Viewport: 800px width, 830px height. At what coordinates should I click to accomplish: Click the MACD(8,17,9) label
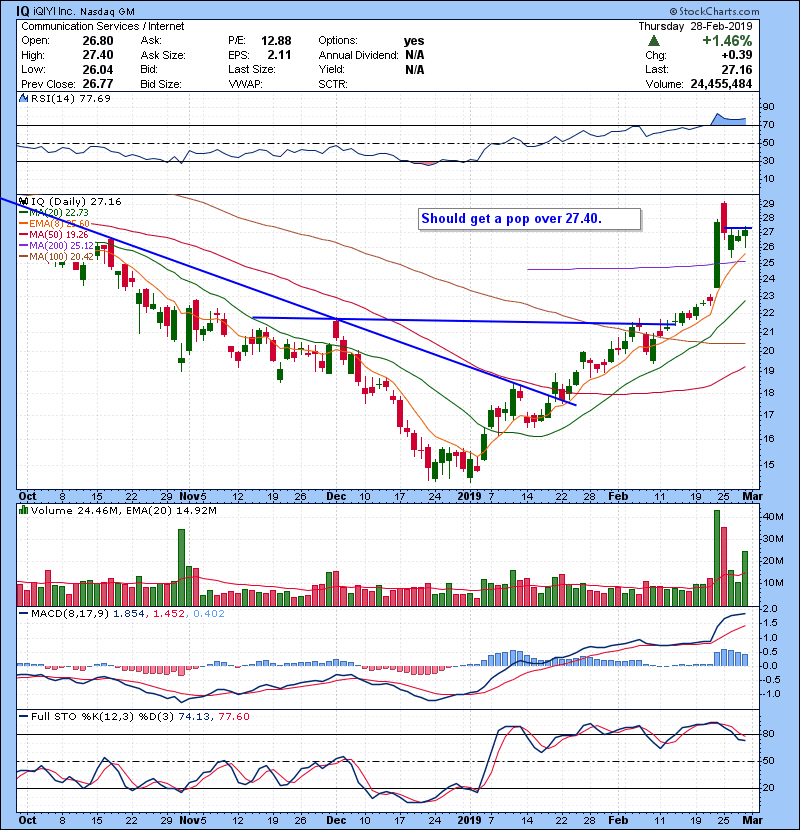(x=70, y=614)
